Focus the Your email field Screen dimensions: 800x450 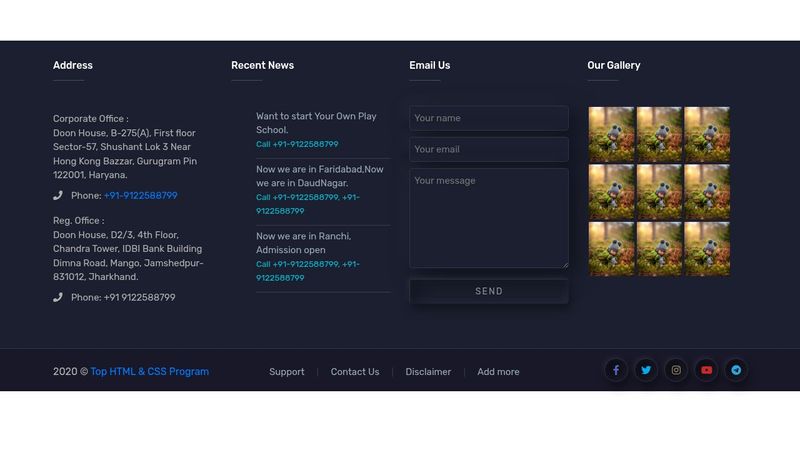pyautogui.click(x=488, y=149)
